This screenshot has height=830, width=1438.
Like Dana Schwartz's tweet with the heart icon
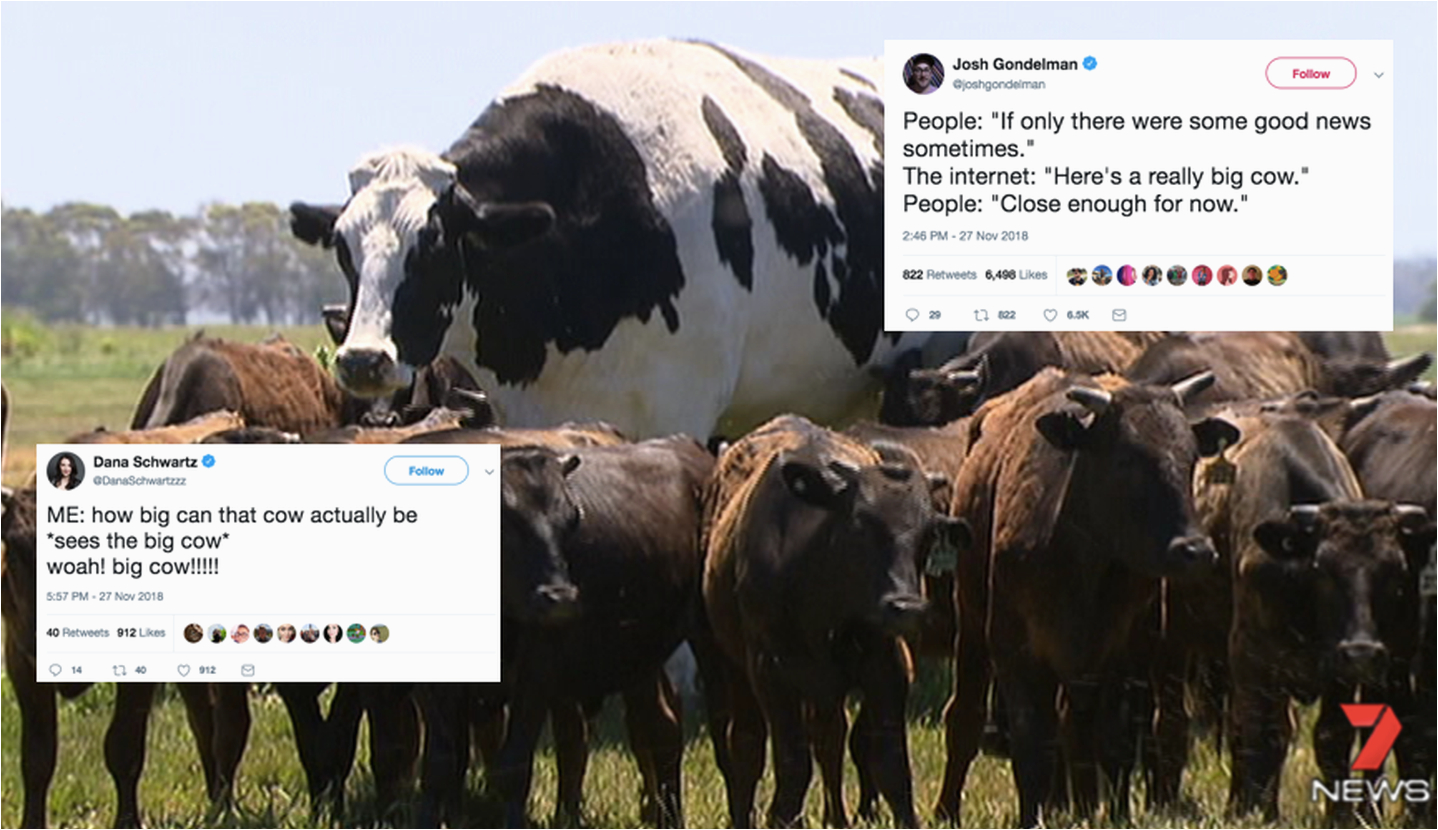183,670
